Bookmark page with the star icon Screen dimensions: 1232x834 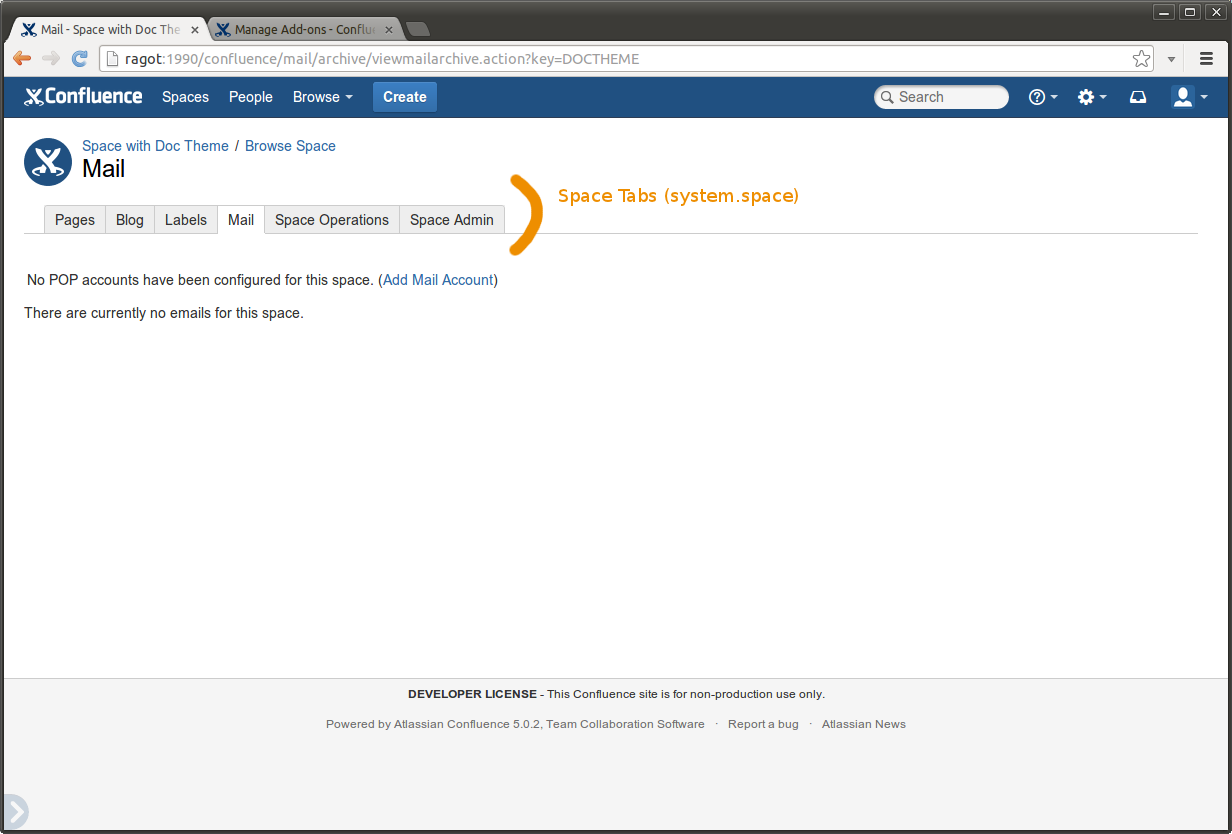pyautogui.click(x=1141, y=59)
